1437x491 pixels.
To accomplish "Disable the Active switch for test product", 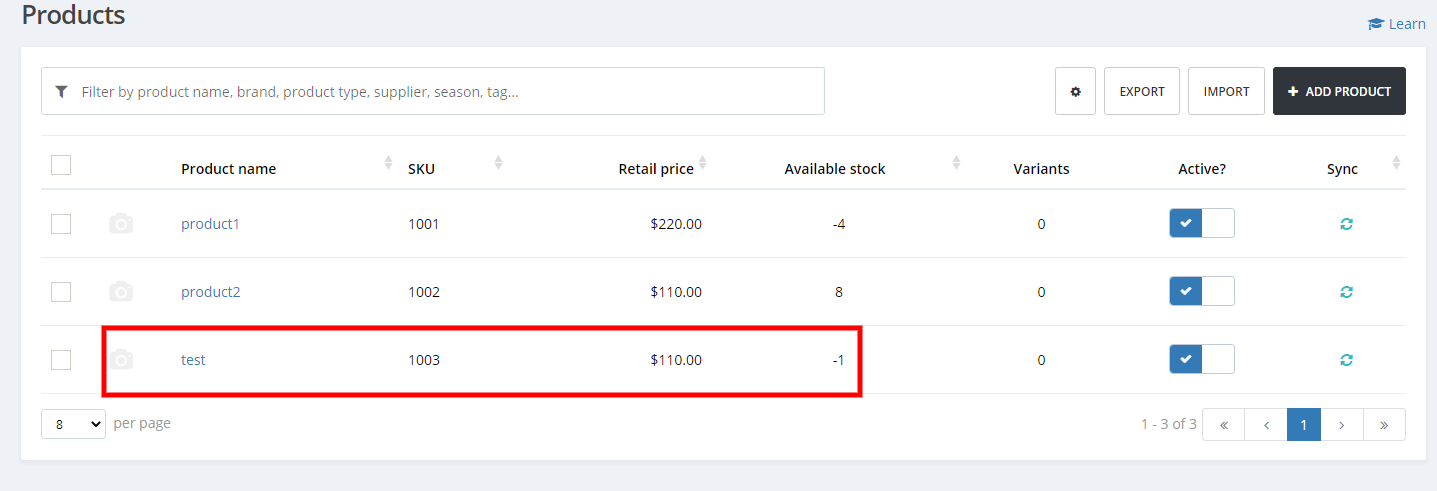I will (x=1201, y=359).
